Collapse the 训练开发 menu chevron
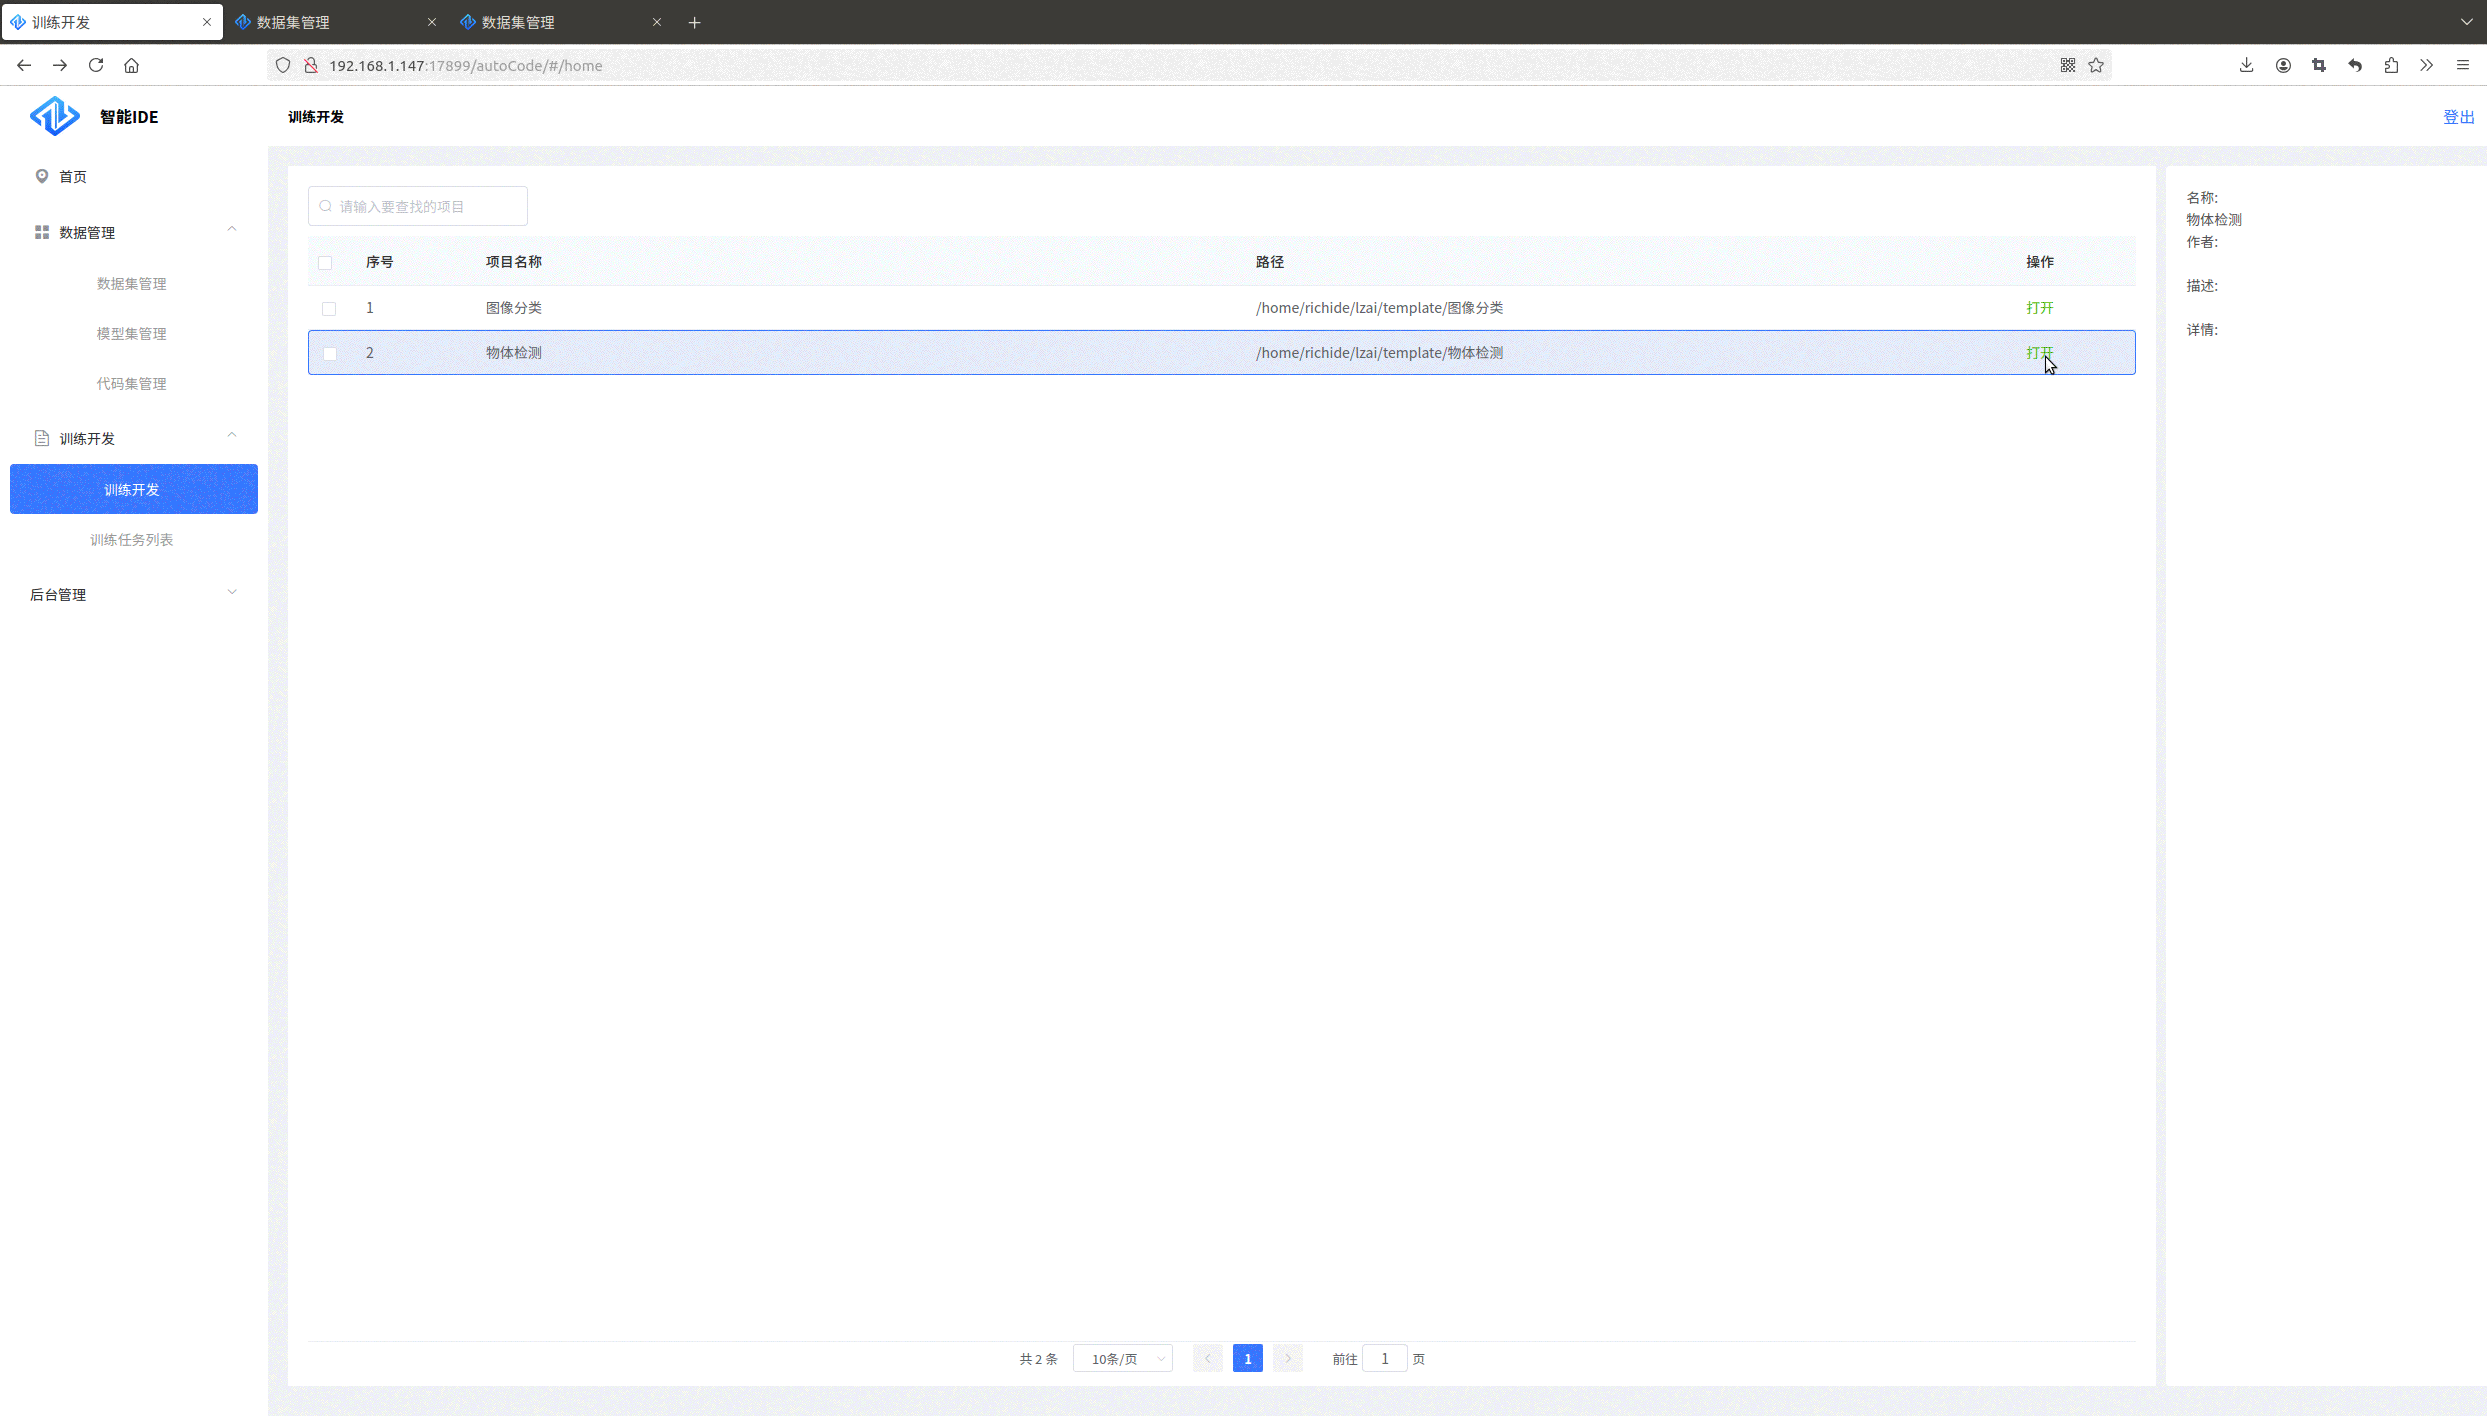This screenshot has height=1416, width=2487. pyautogui.click(x=232, y=435)
